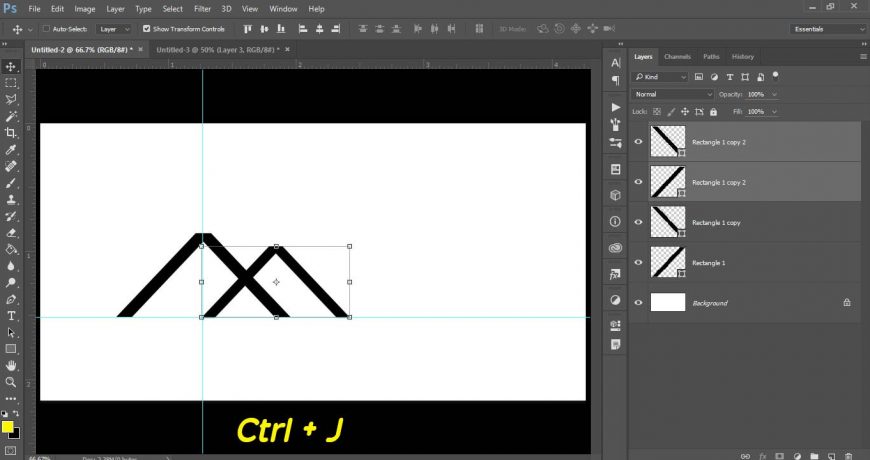Switch to the Channels tab
The width and height of the screenshot is (870, 460).
pos(677,57)
